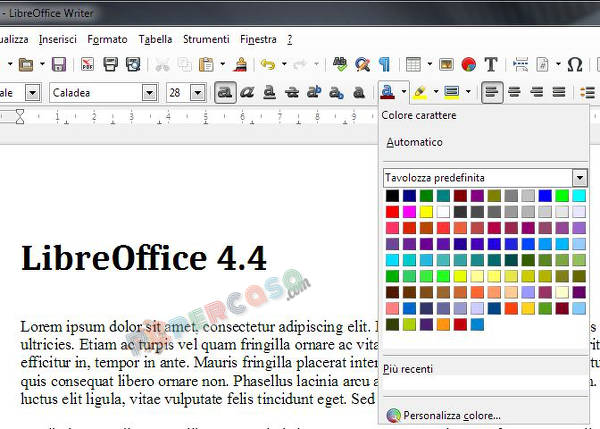
Task: Toggle Shadow text effect
Action: pos(359,92)
